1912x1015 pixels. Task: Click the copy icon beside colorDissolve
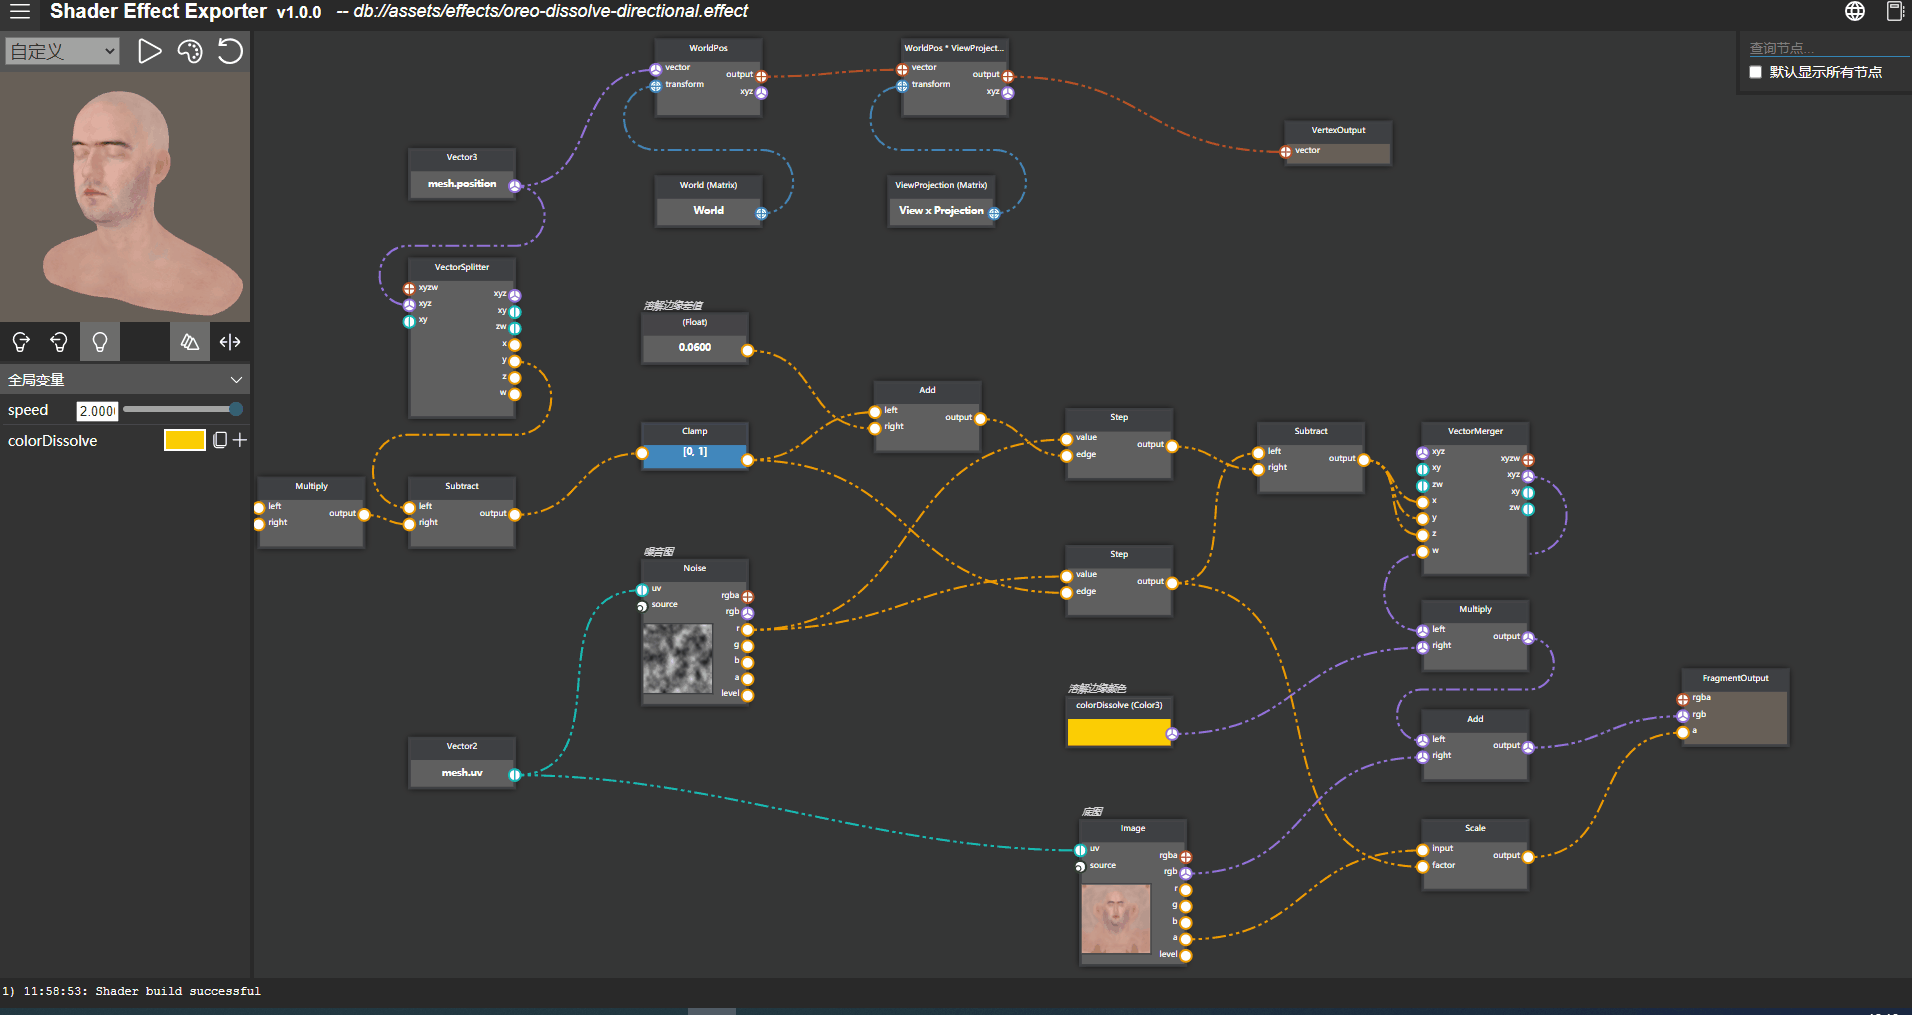220,440
